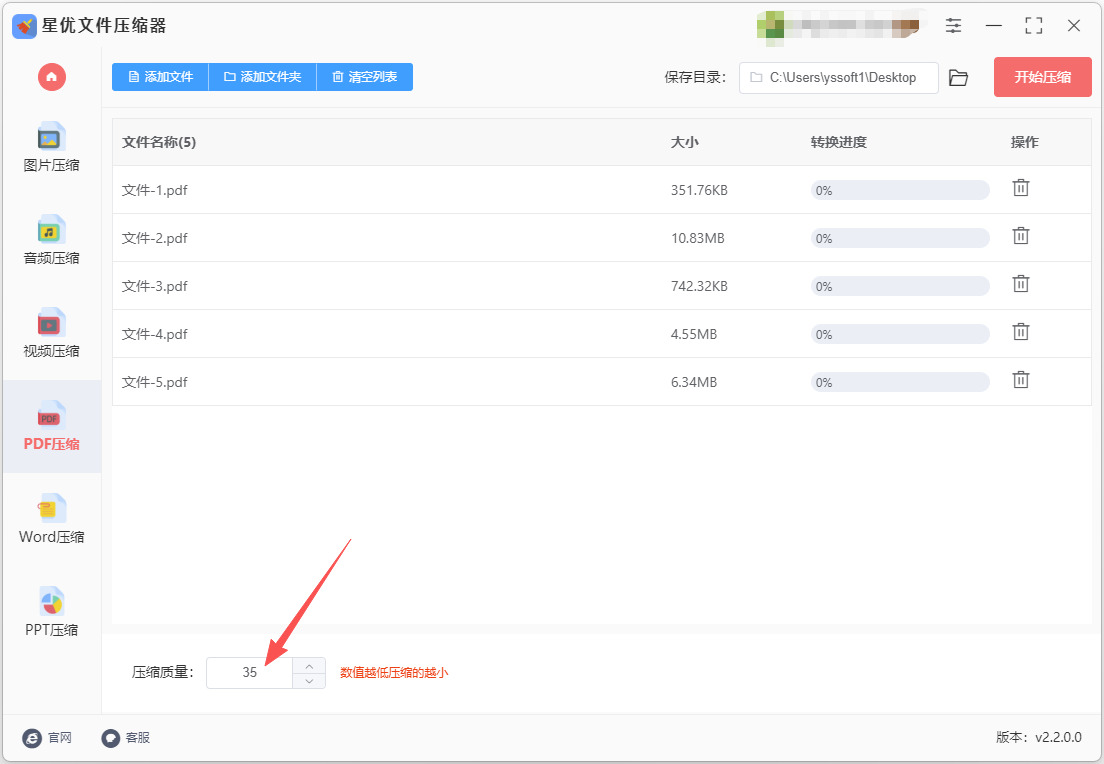Minimize the 星优文件压缩器 window
1104x764 pixels.
(993, 26)
